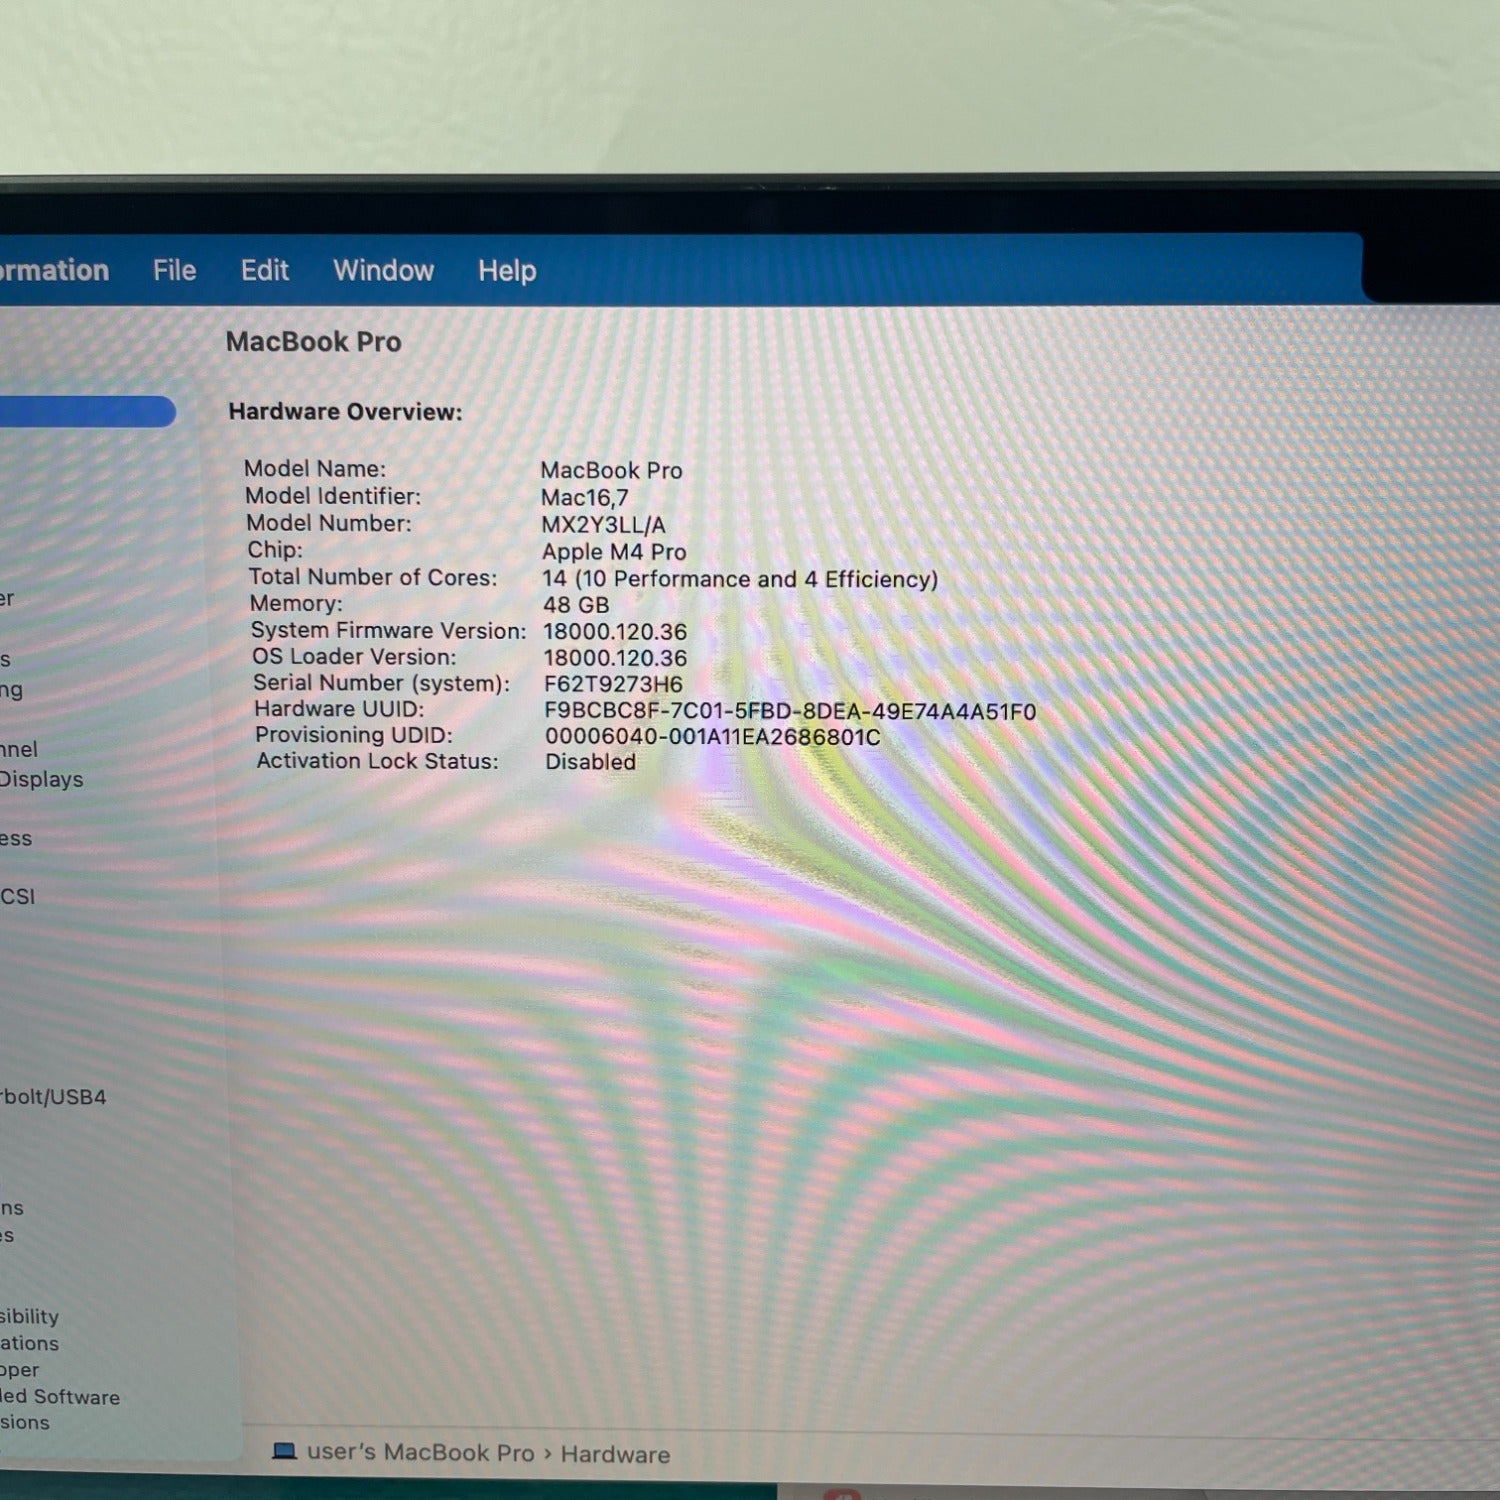Screen dimensions: 1500x1500
Task: Click the "Chip:" label
Action: tap(275, 550)
